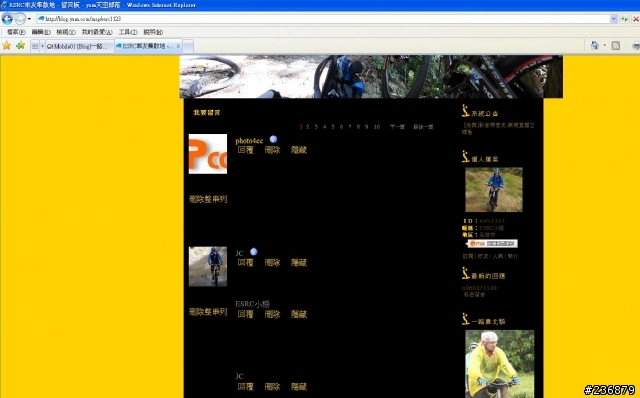Close the ESRC車友集散地 tab
This screenshot has height=398, width=640.
(178, 46)
